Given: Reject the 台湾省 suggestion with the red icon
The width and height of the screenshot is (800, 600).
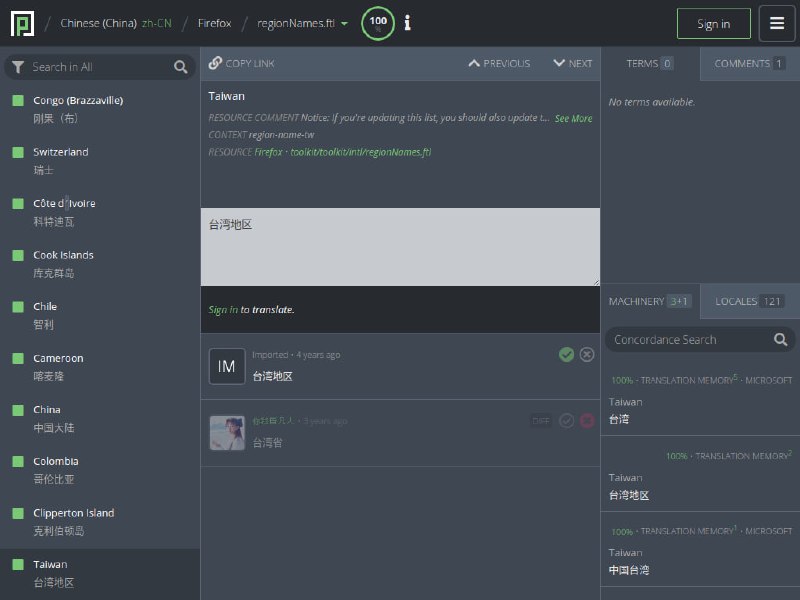Looking at the screenshot, I should (x=587, y=420).
